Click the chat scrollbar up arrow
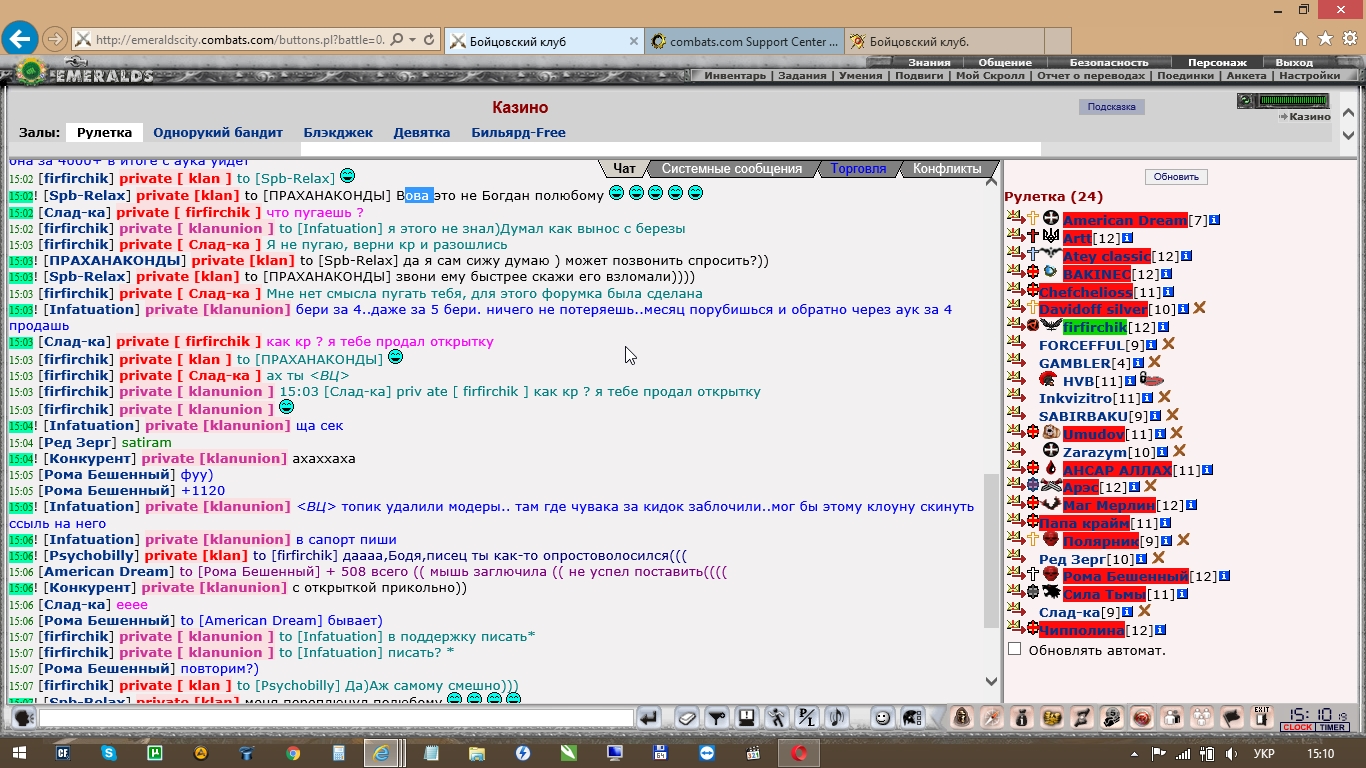1366x768 pixels. pyautogui.click(x=992, y=181)
